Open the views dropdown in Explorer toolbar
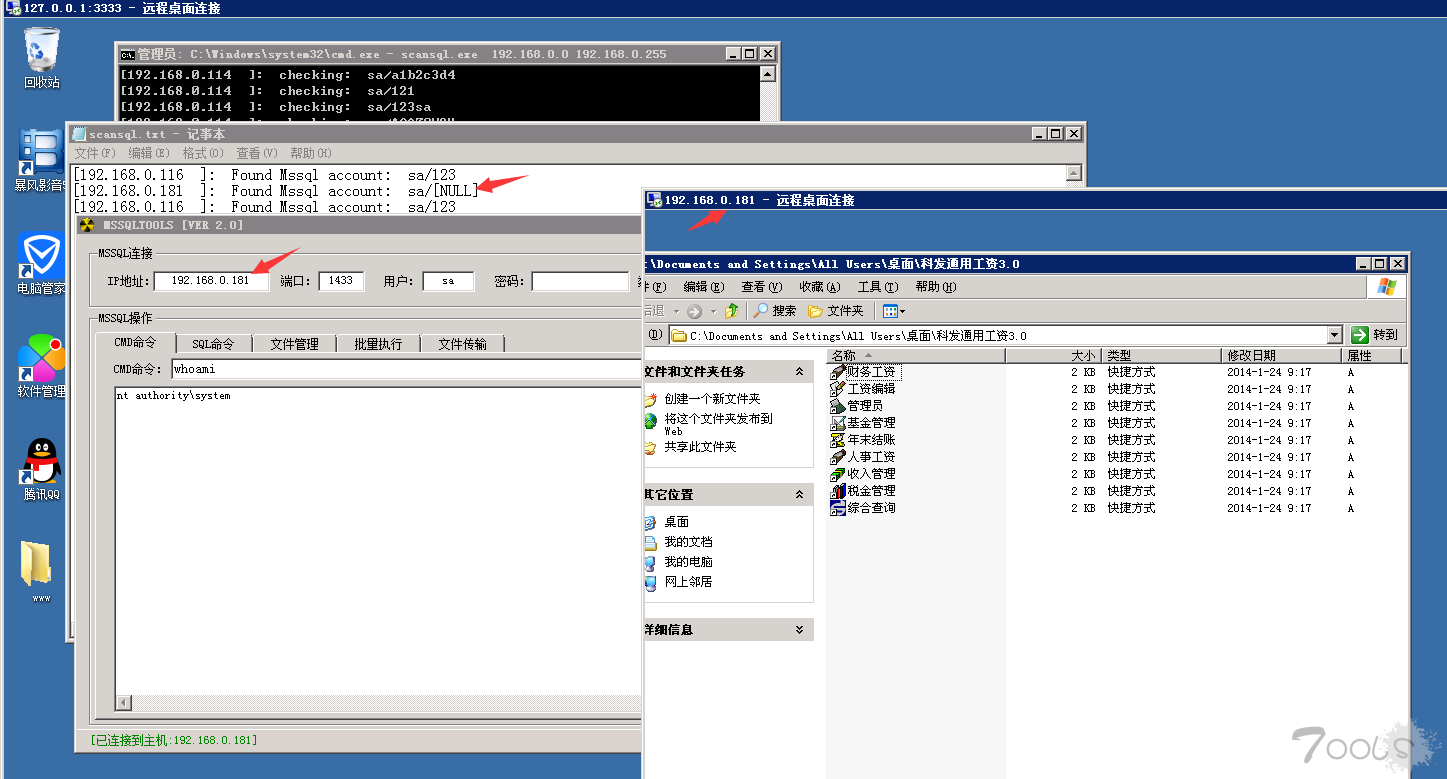 coord(894,311)
